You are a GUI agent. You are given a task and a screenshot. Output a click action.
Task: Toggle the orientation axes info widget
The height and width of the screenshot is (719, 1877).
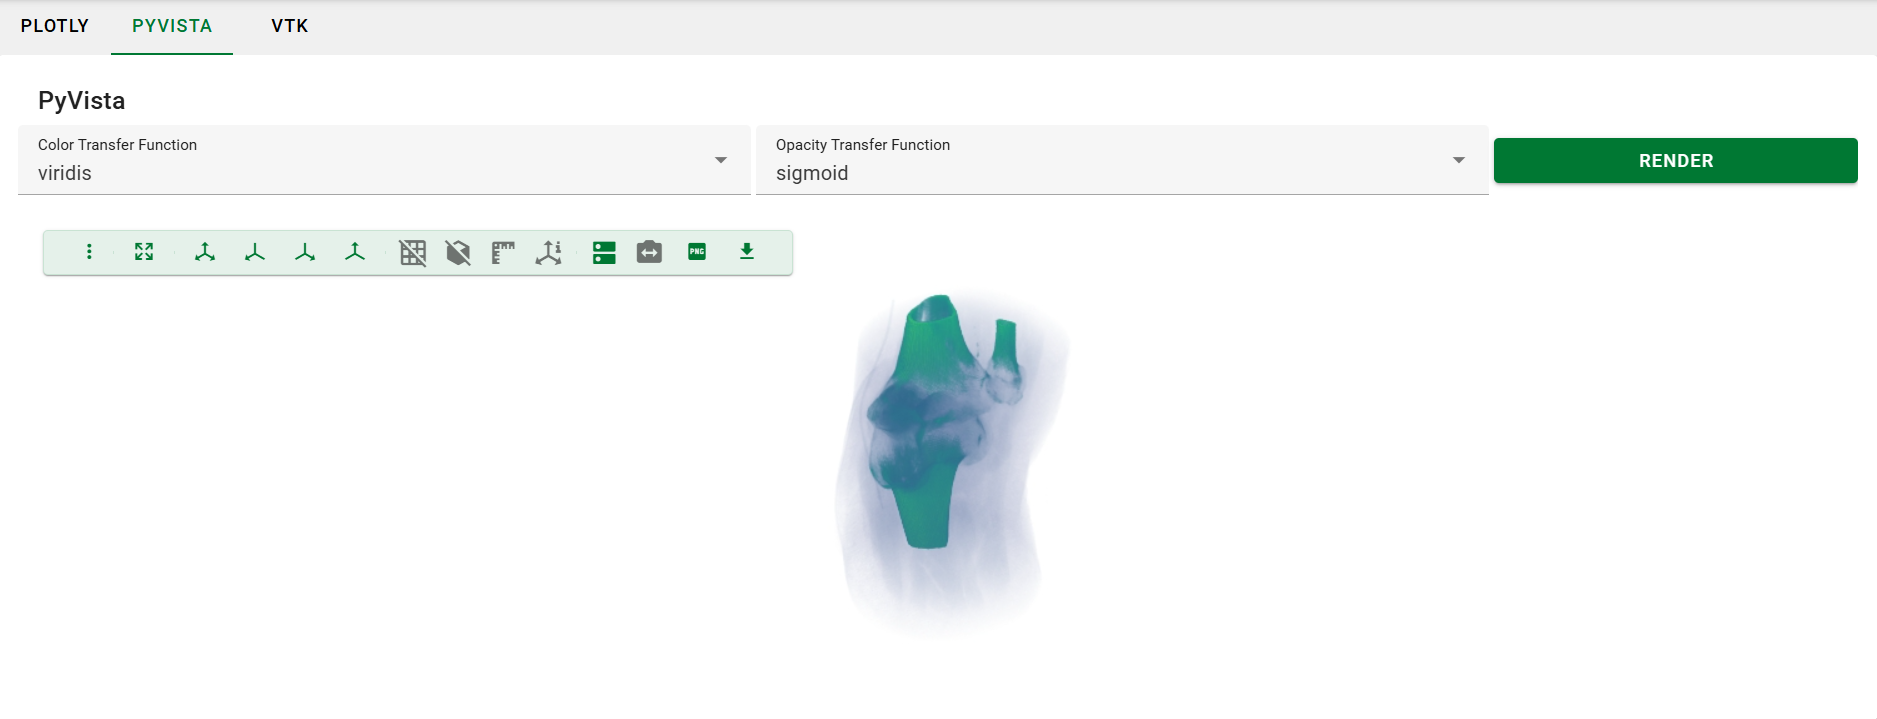pyautogui.click(x=549, y=253)
